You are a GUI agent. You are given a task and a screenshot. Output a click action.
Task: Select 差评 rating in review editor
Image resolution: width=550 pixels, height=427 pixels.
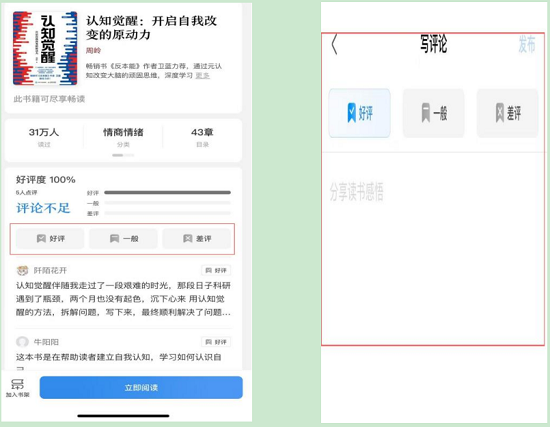coord(507,113)
